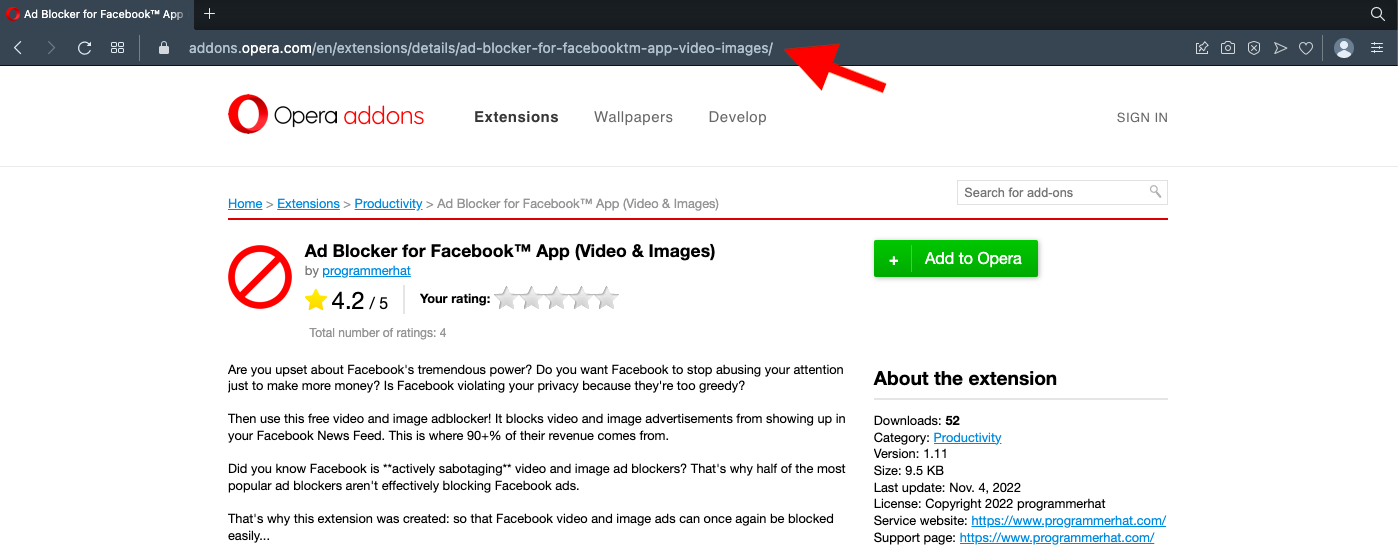Open My Flow send icon

pos(1280,48)
